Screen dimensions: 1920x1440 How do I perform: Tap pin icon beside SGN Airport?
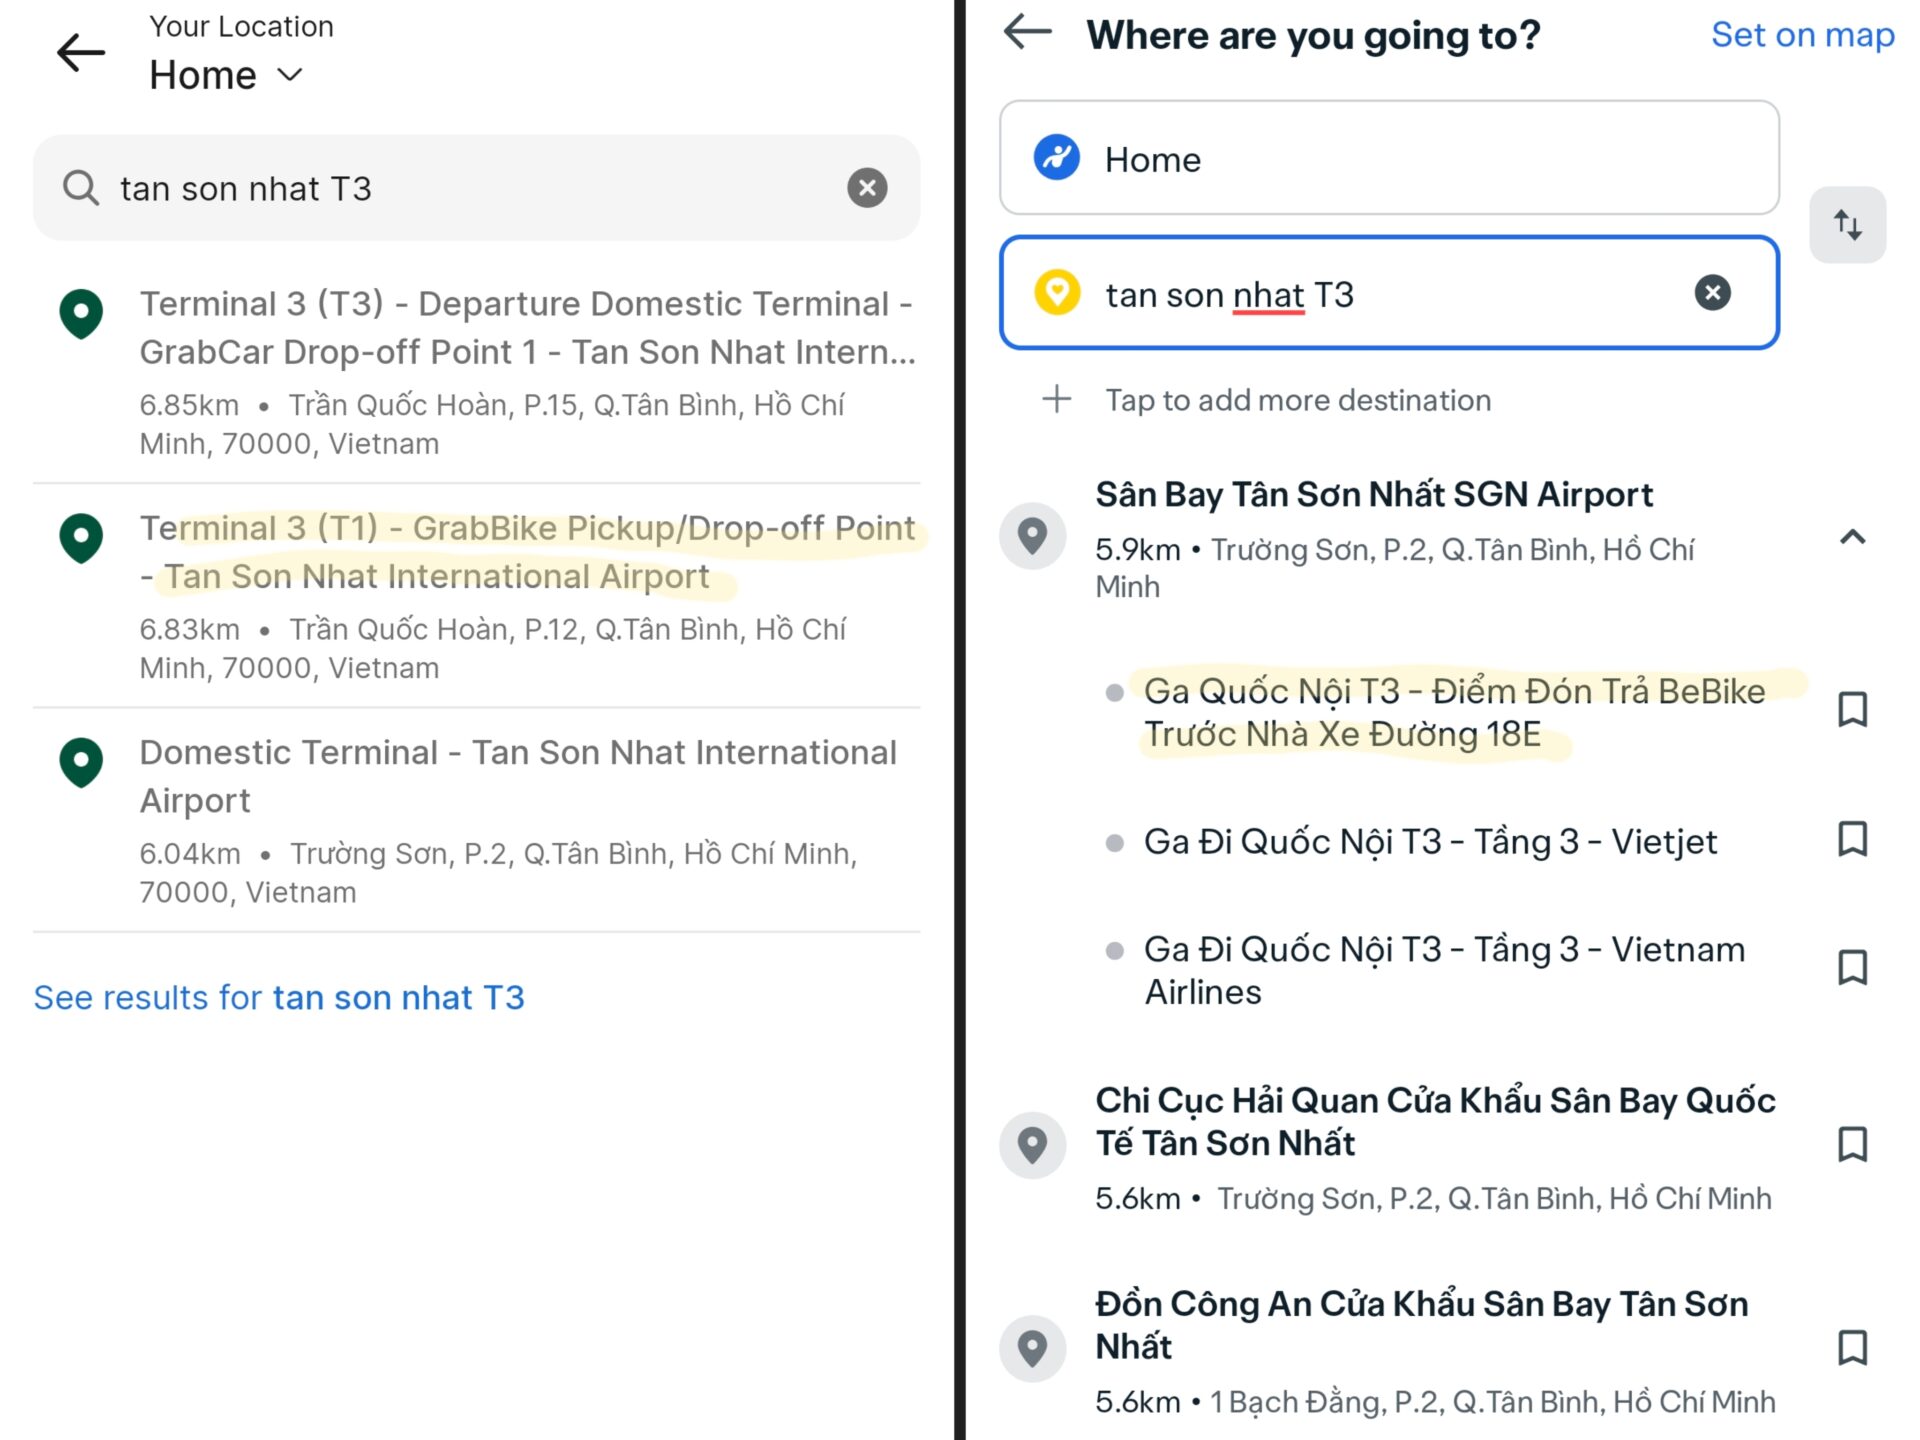point(1032,536)
